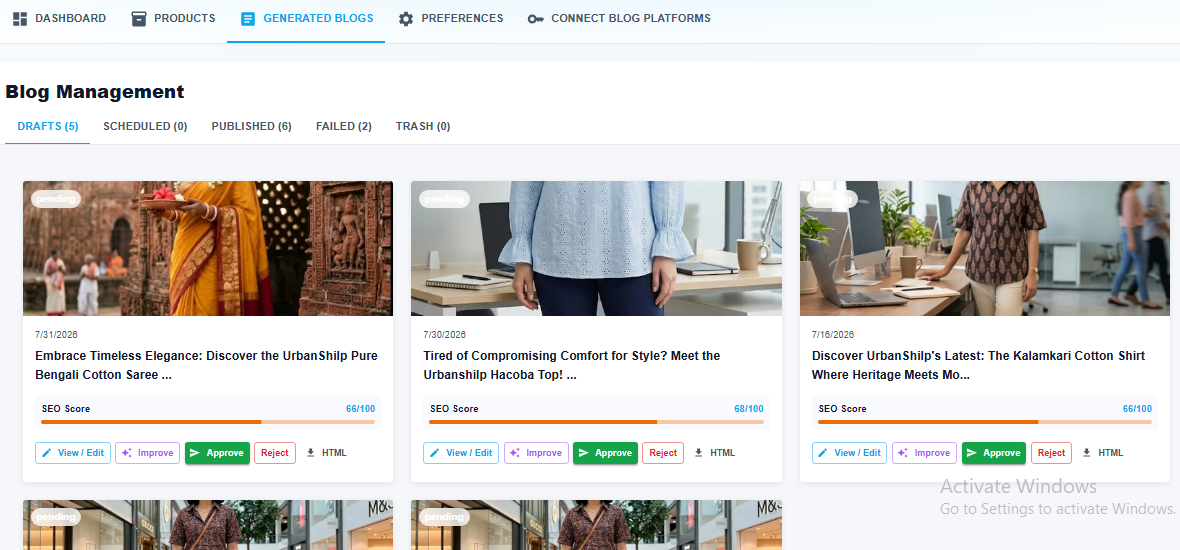Image resolution: width=1180 pixels, height=550 pixels.
Task: Click pencil icon on Kalamkari Shirt card
Action: click(x=823, y=453)
